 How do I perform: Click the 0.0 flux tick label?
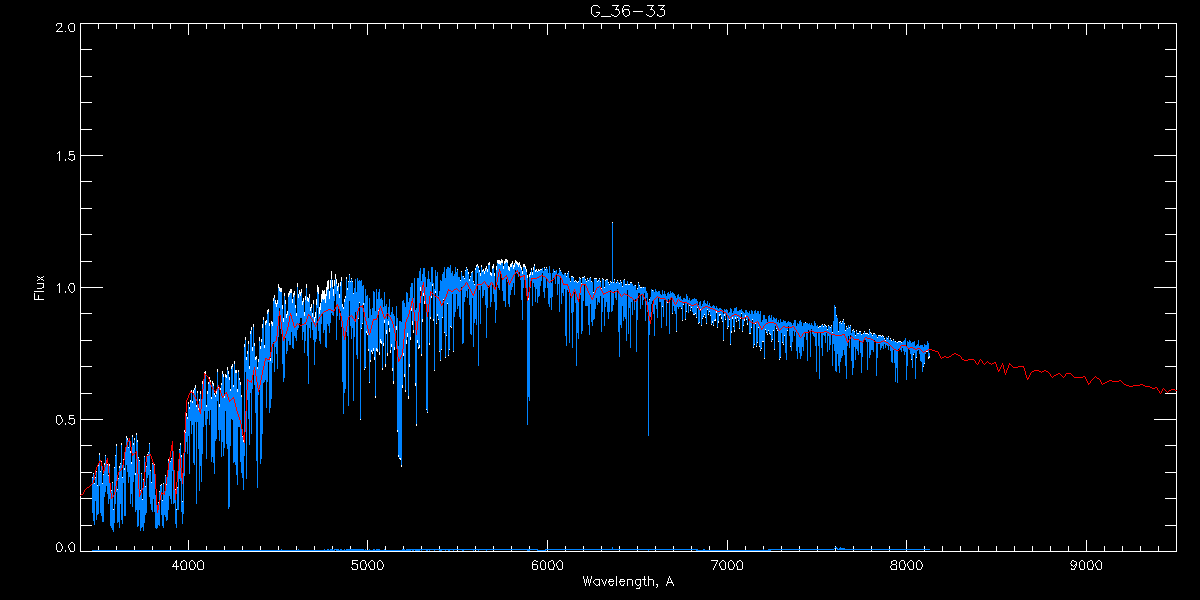click(66, 548)
